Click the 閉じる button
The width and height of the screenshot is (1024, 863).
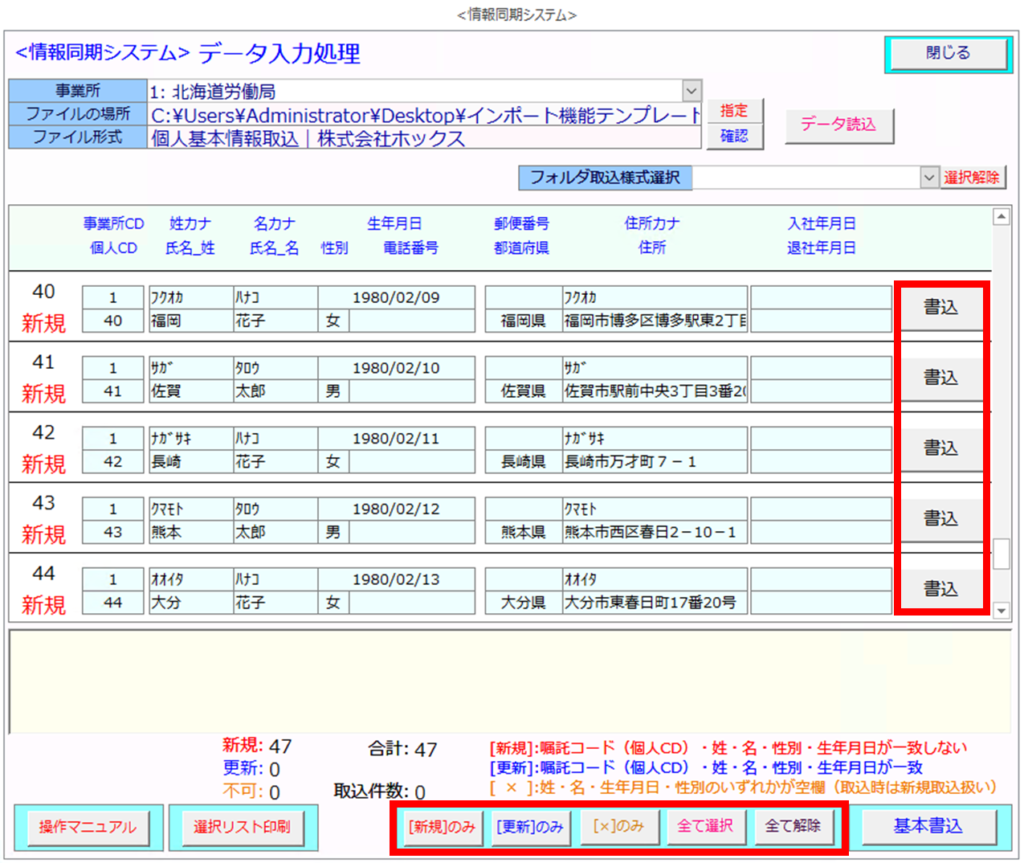pyautogui.click(x=947, y=54)
